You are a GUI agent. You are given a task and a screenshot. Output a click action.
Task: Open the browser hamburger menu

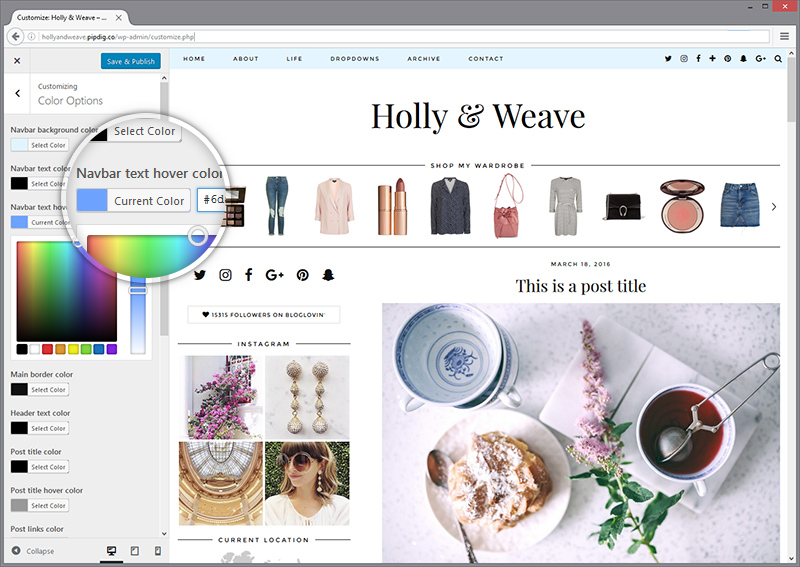click(785, 36)
